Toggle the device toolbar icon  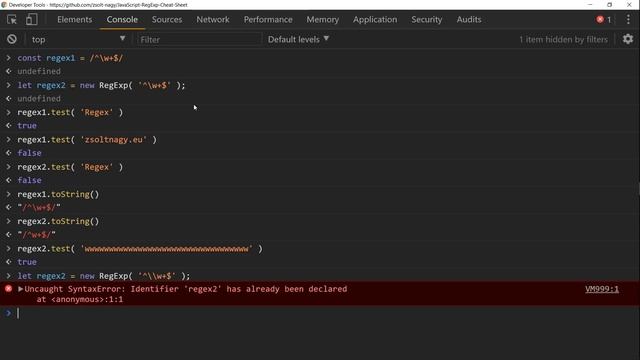[31, 19]
